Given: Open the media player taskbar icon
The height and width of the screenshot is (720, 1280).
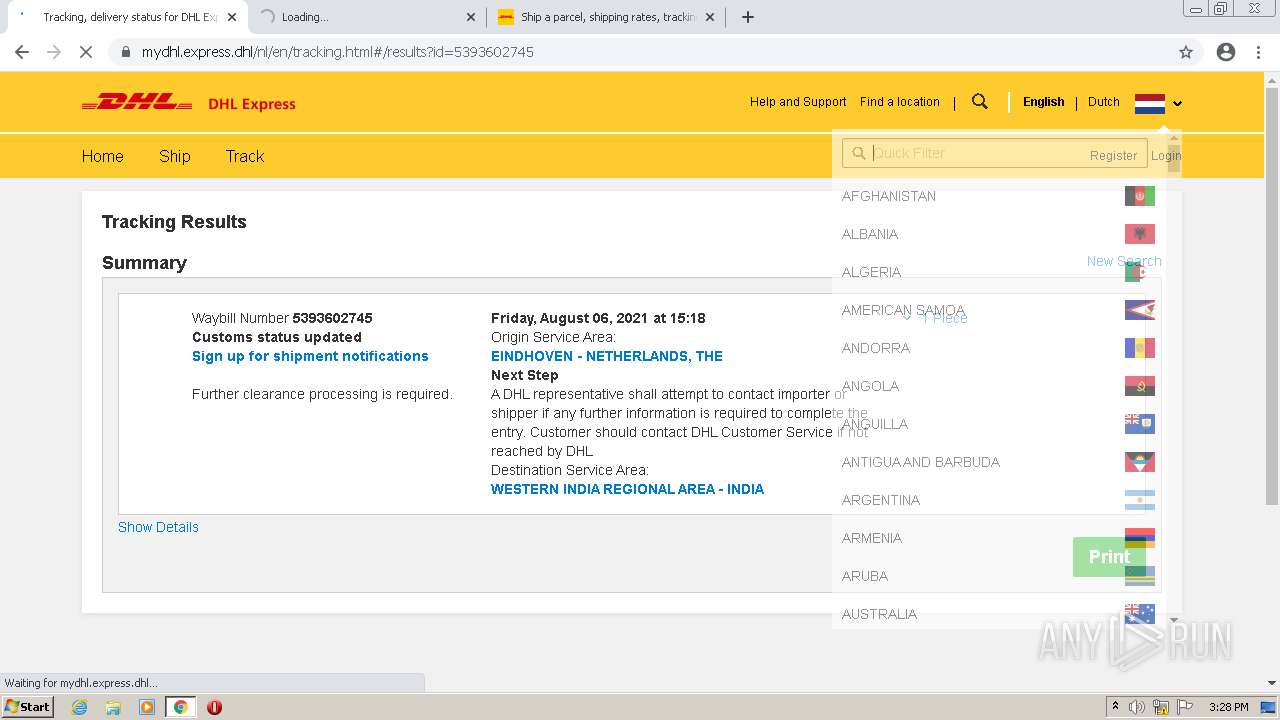Looking at the screenshot, I should pyautogui.click(x=147, y=707).
